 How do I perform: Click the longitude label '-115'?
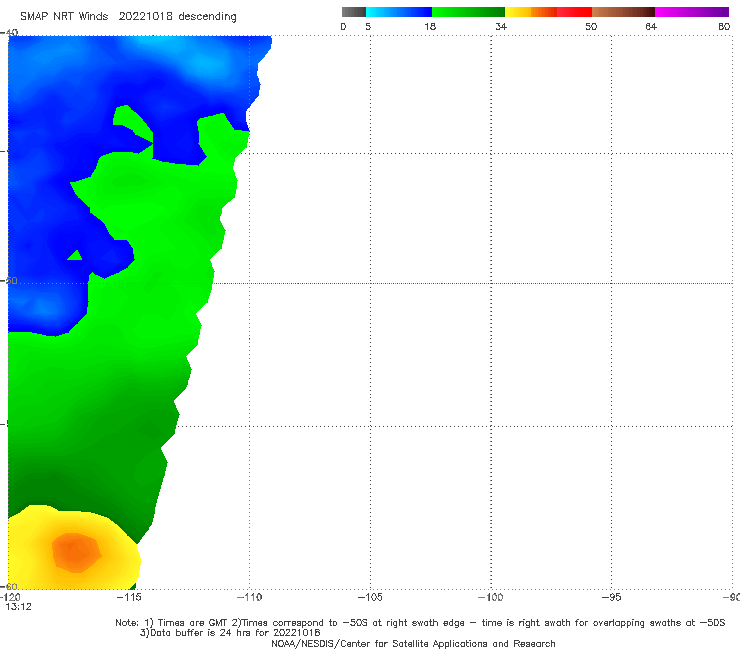[x=129, y=597]
